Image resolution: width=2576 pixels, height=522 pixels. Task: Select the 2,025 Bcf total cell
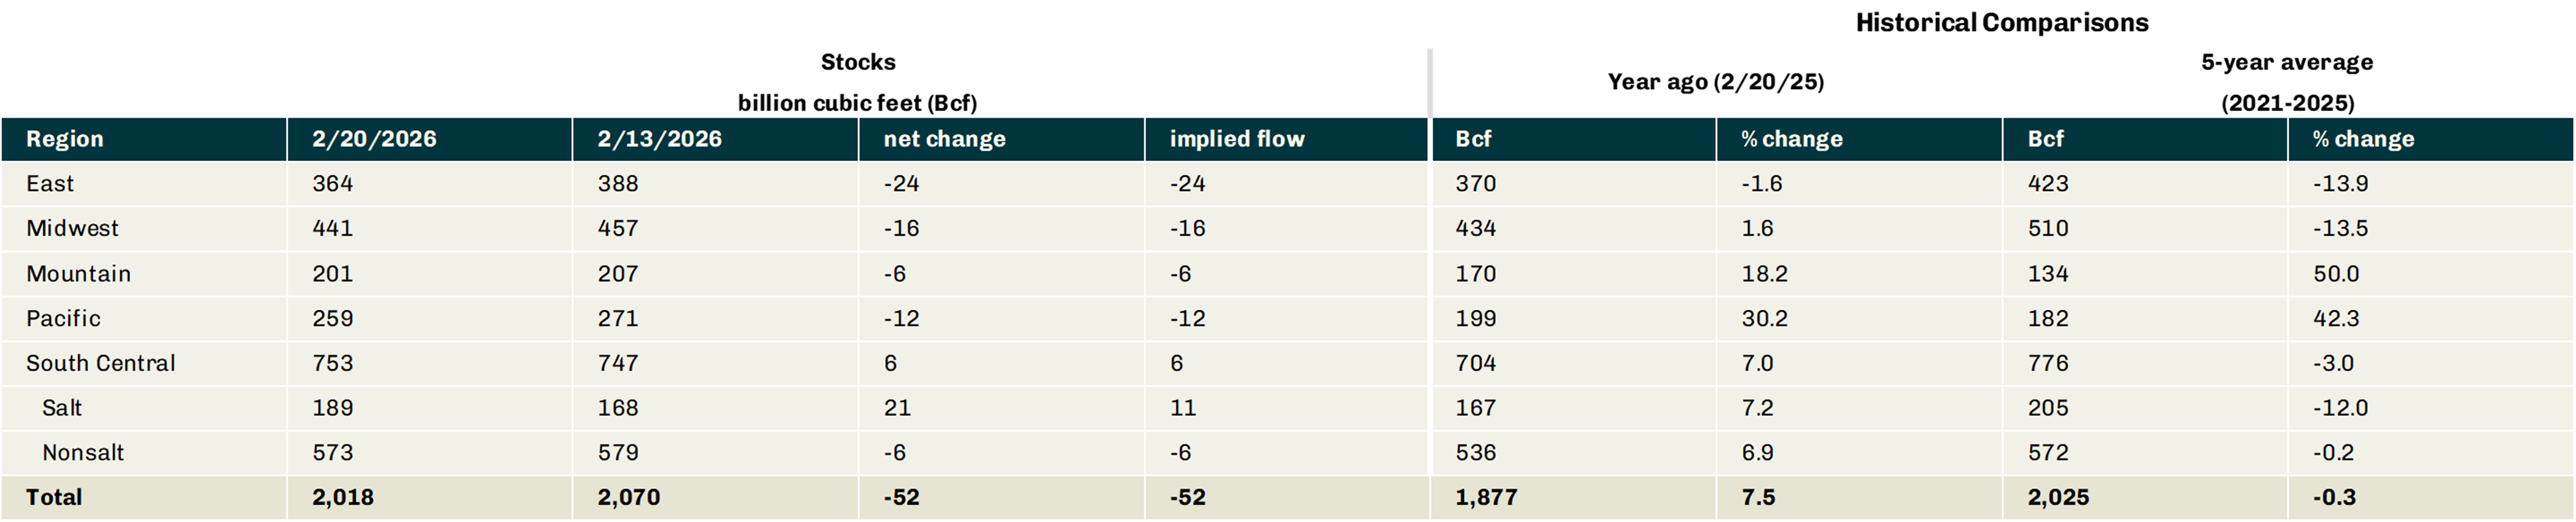coord(2058,498)
